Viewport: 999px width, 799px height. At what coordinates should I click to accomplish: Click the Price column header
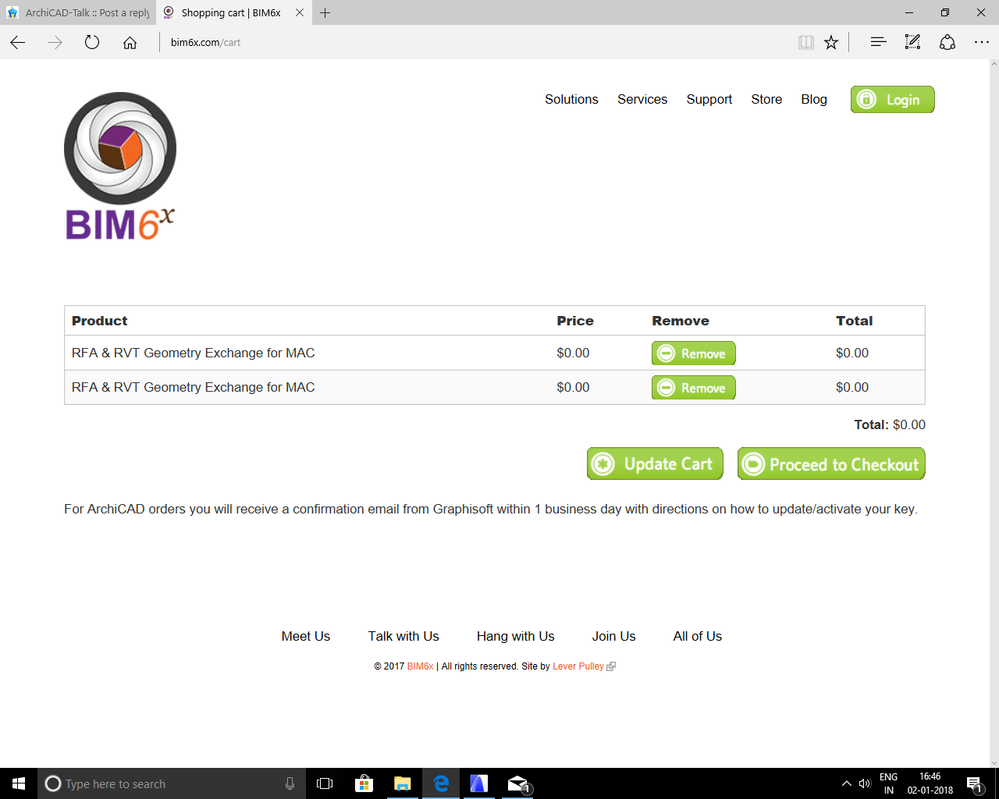tap(575, 320)
